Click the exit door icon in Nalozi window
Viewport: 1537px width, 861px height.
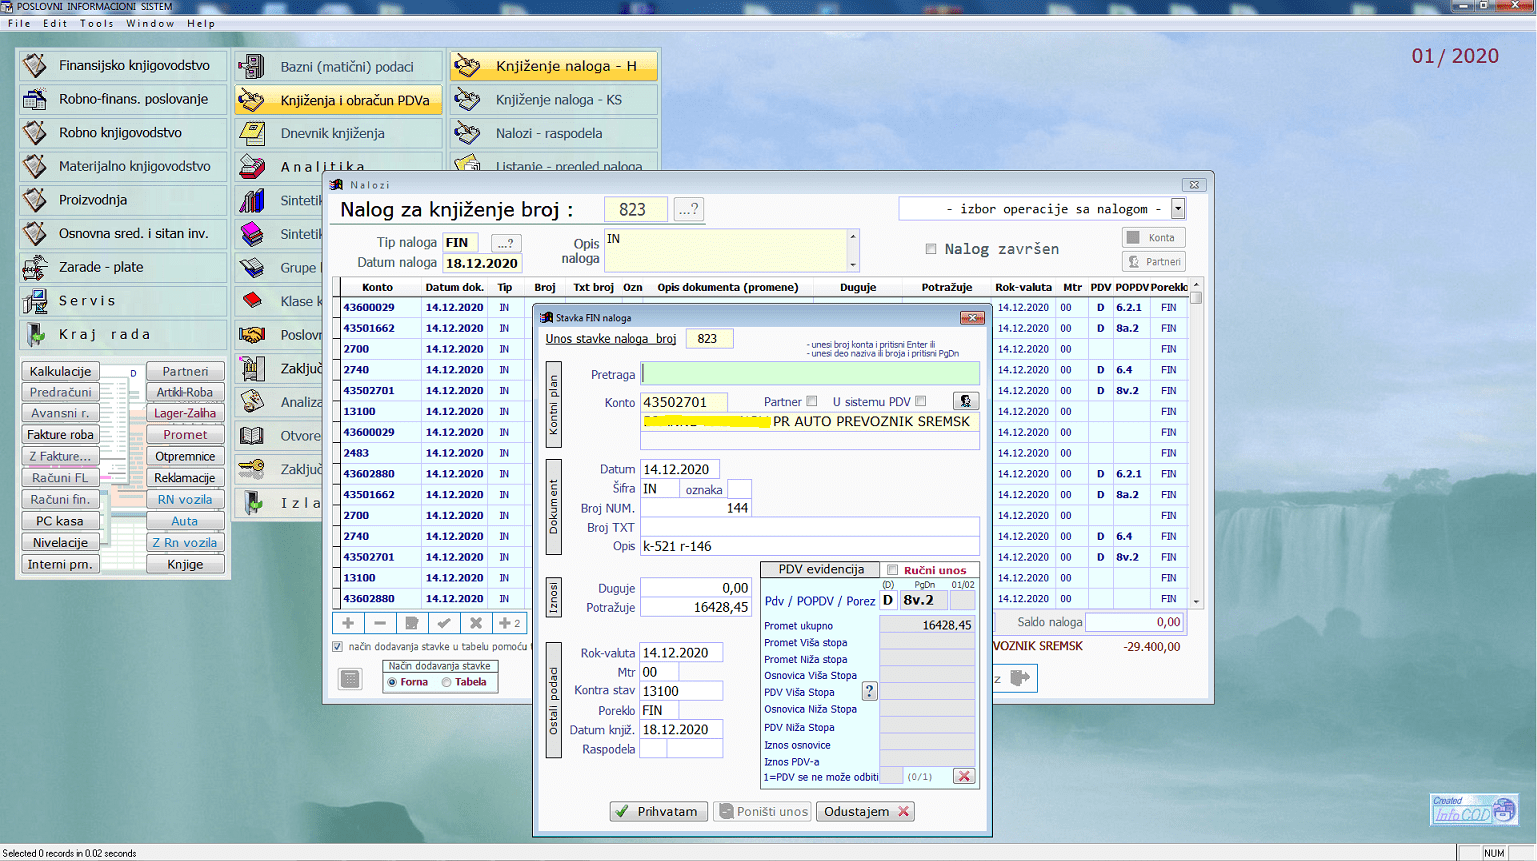[x=1020, y=678]
